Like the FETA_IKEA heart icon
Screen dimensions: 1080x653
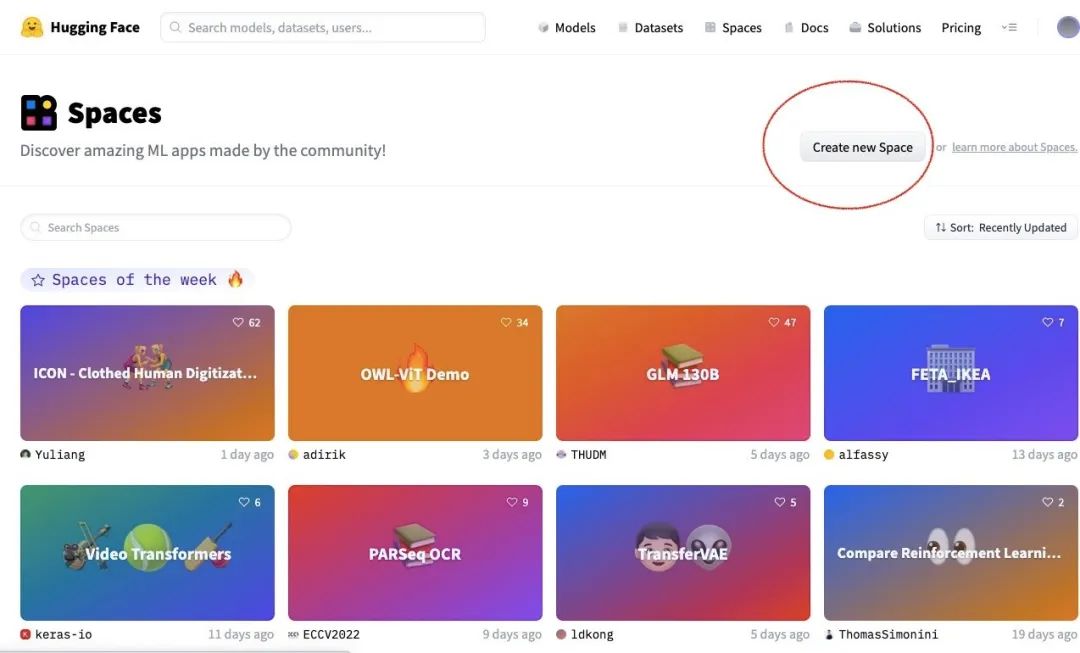1048,322
